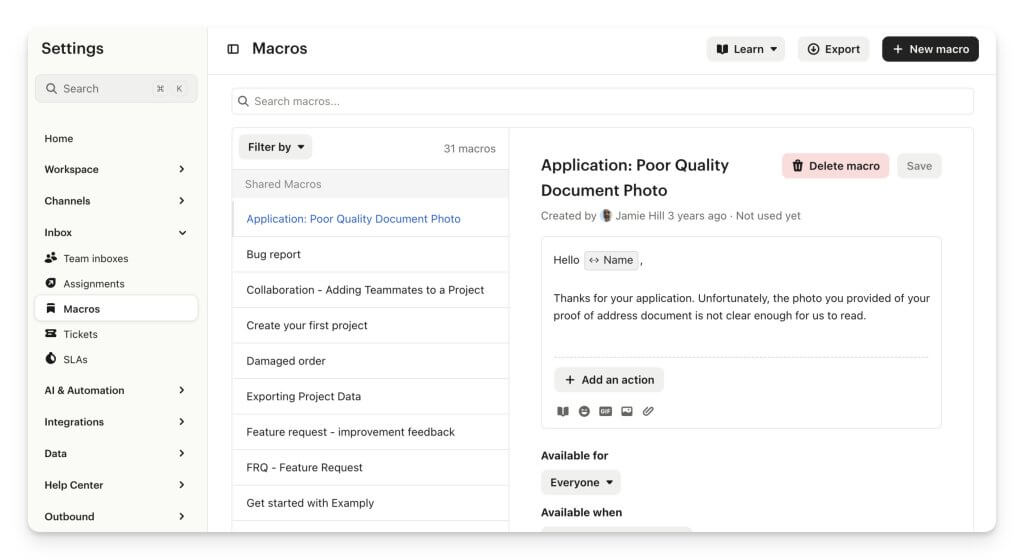Viewport: 1024px width, 560px height.
Task: Click the New macro button
Action: click(x=930, y=49)
